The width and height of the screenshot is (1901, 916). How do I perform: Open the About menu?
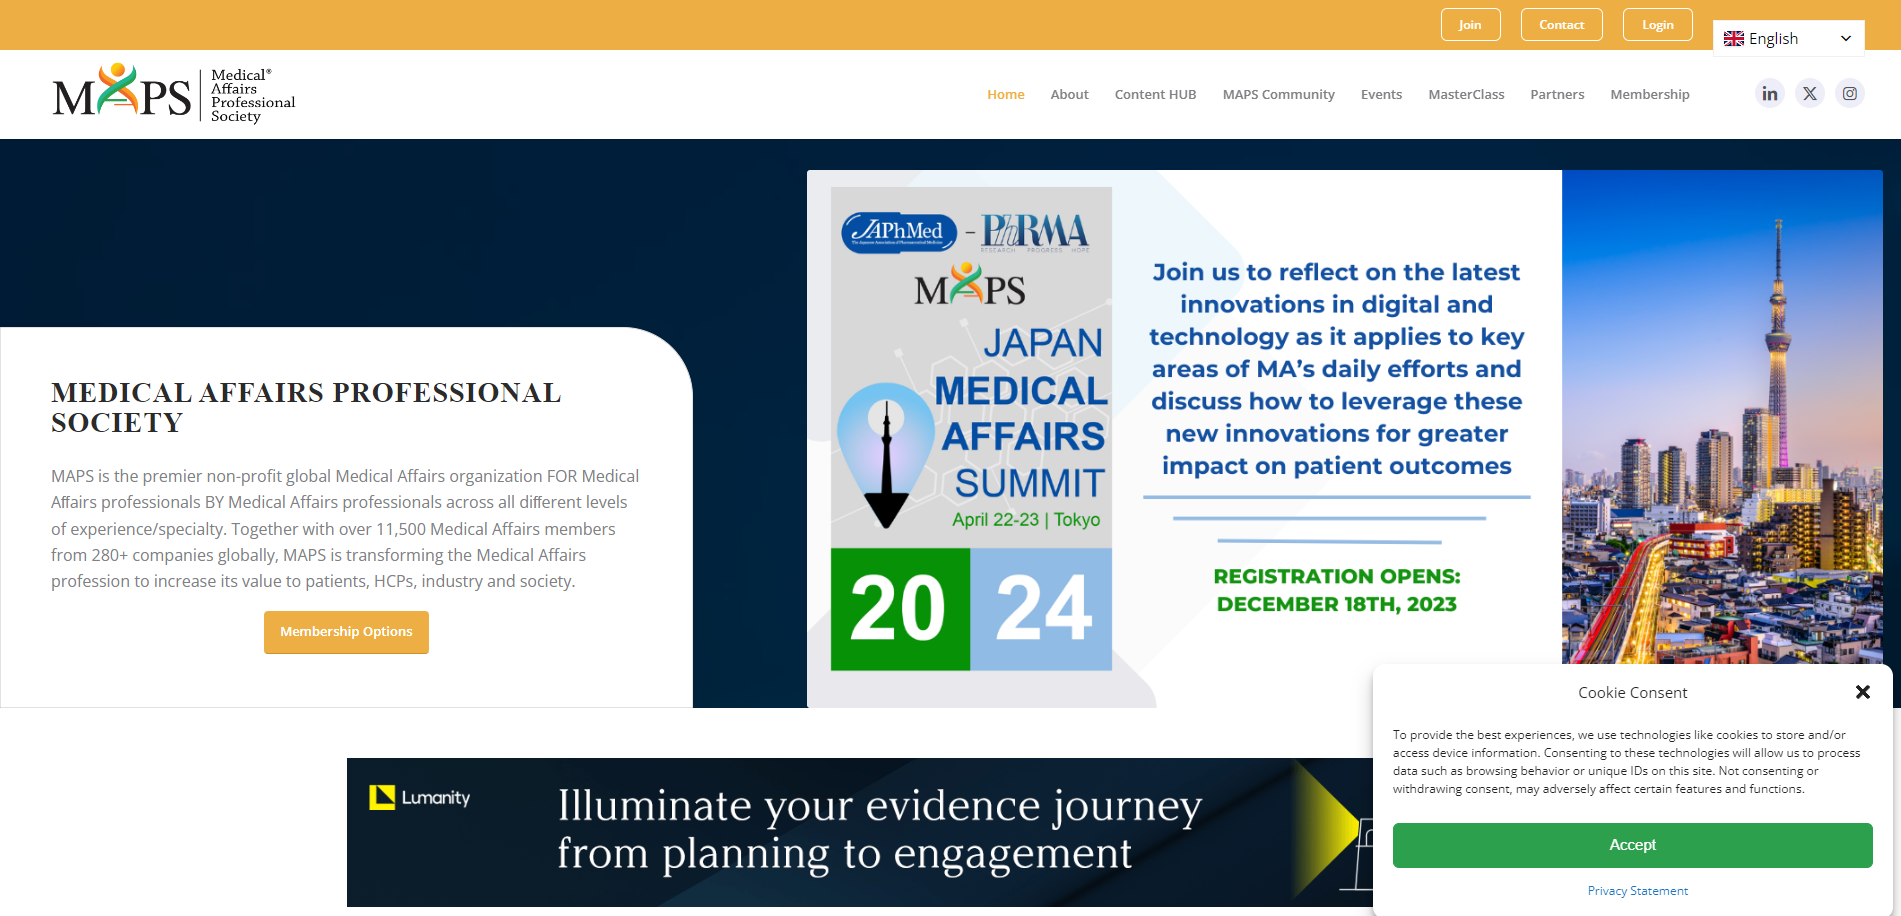point(1069,95)
